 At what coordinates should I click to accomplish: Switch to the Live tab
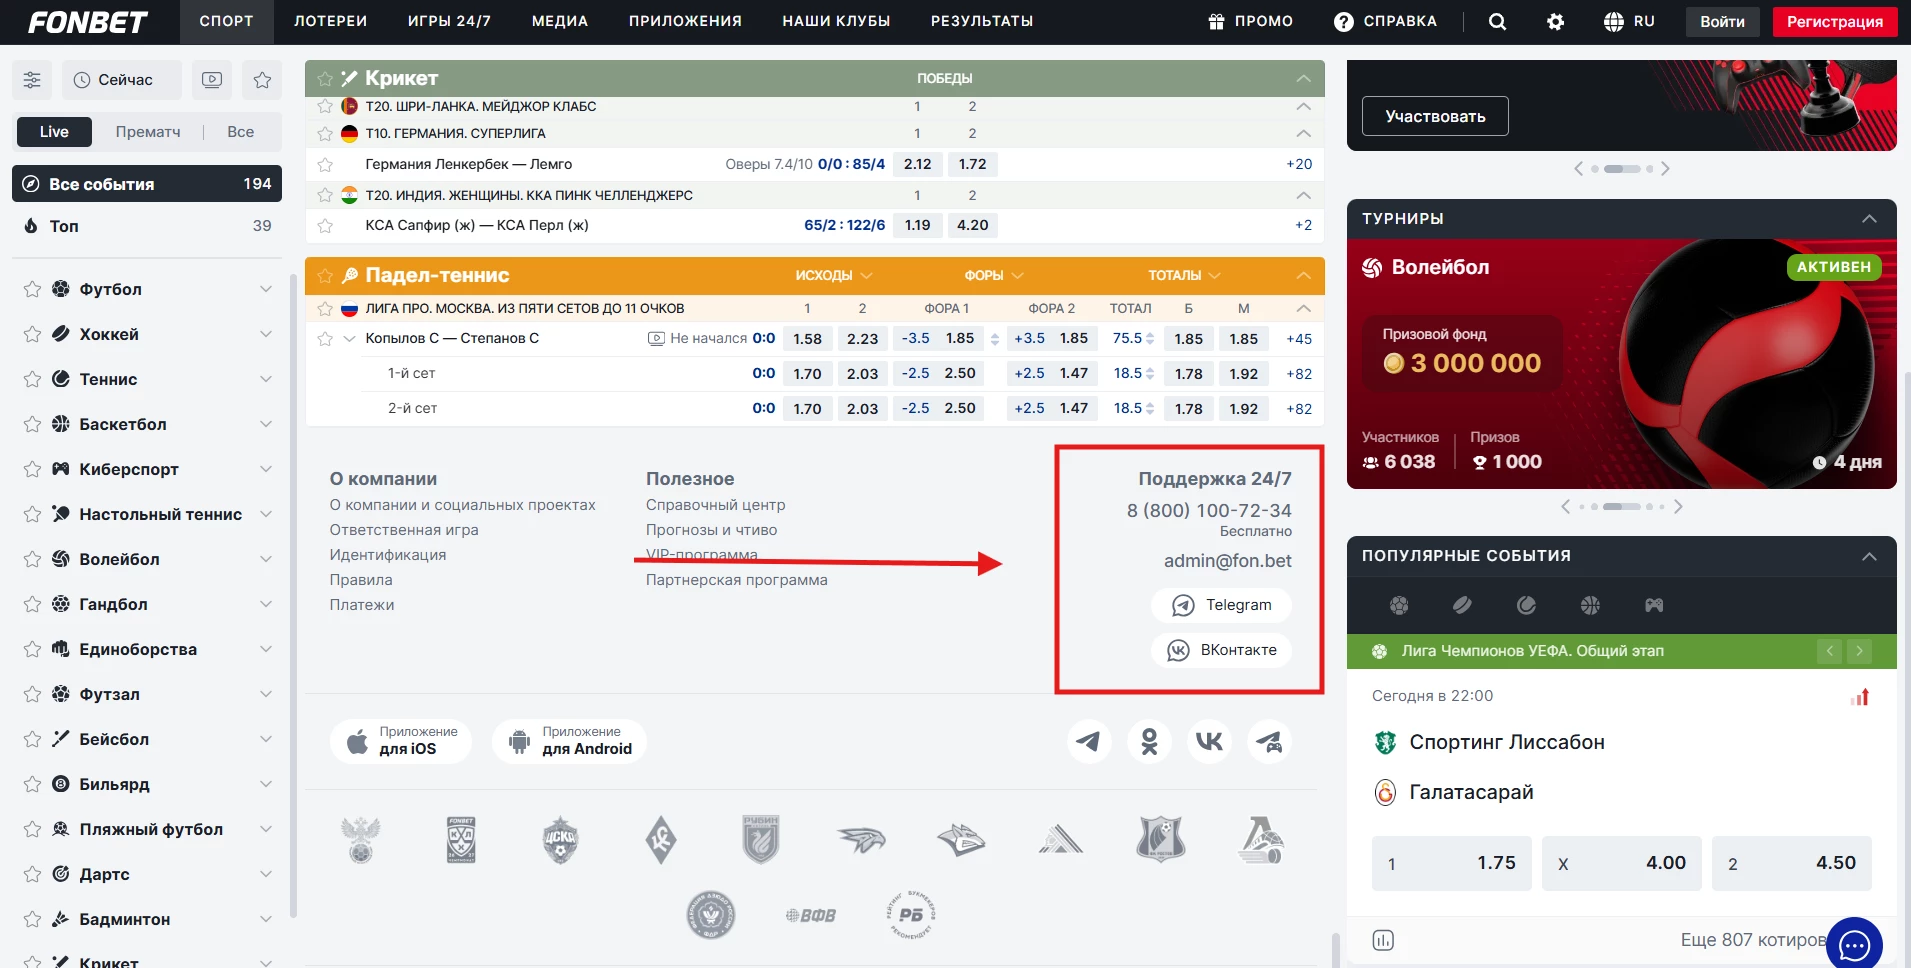(x=54, y=132)
